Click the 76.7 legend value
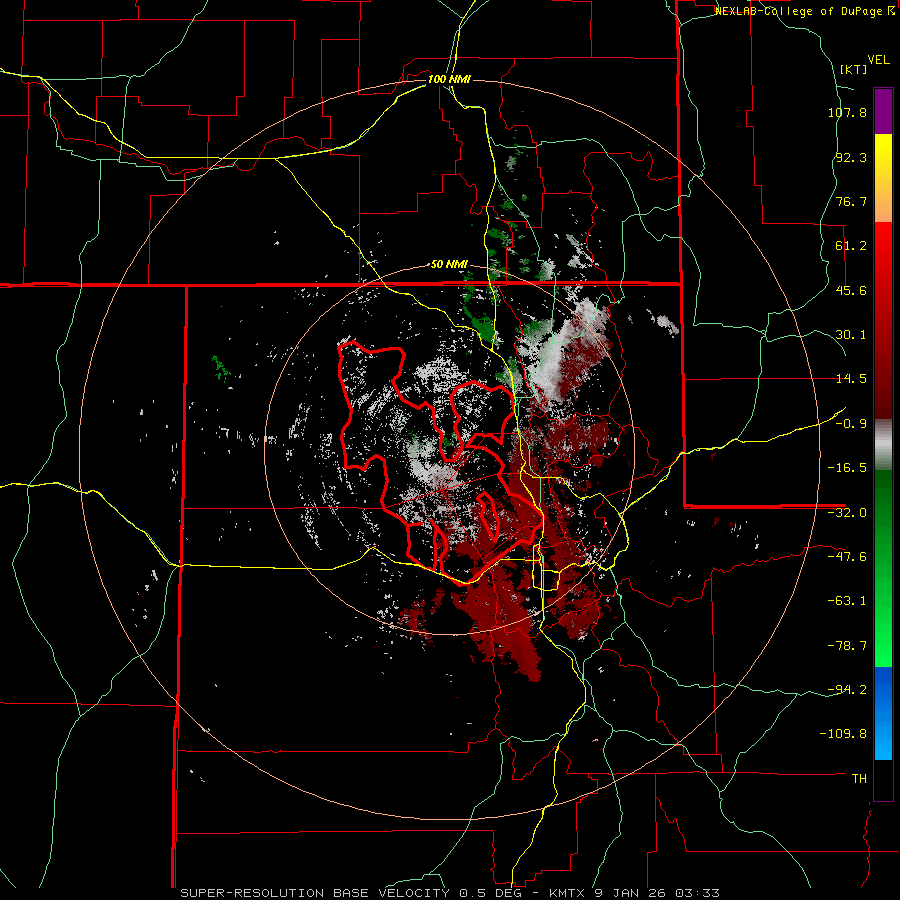Image resolution: width=900 pixels, height=900 pixels. point(851,201)
